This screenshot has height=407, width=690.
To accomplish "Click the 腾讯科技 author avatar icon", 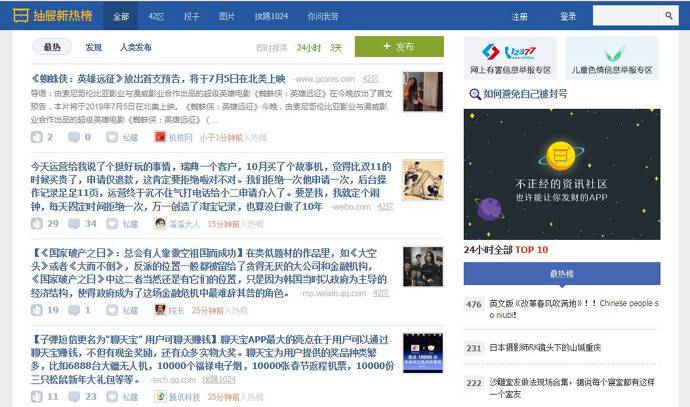I will click(x=160, y=396).
